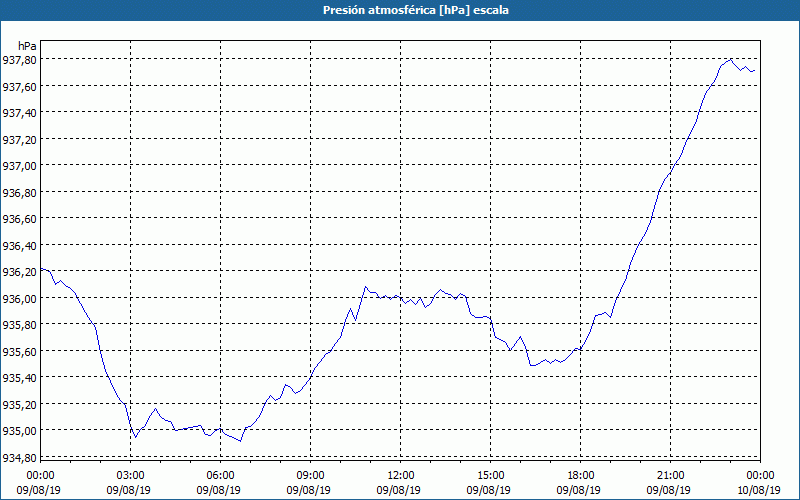Select the 934,80 y-axis value
Screen dimensions: 800x500
pos(20,458)
